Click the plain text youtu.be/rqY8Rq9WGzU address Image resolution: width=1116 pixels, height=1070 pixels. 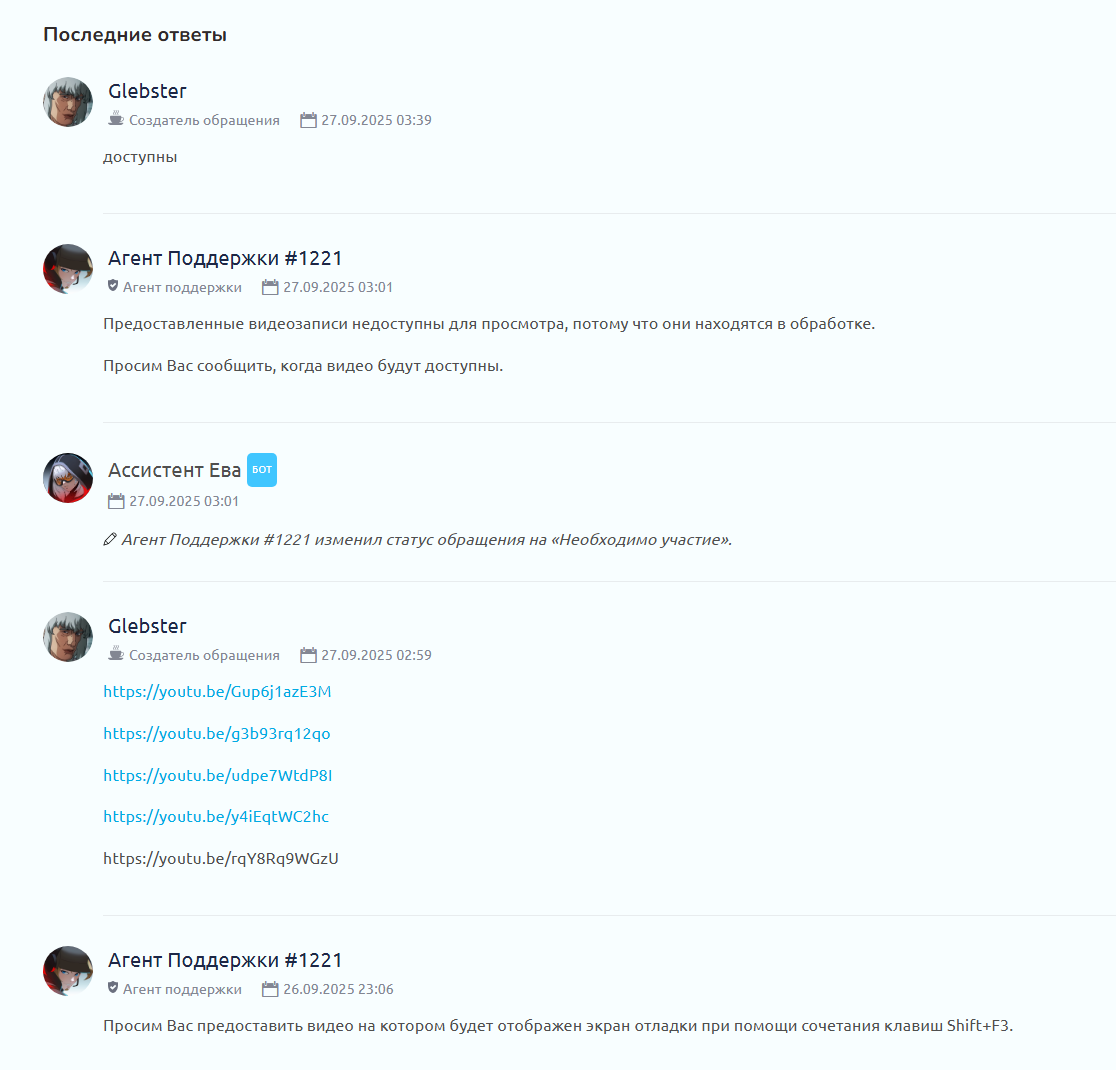pyautogui.click(x=221, y=859)
